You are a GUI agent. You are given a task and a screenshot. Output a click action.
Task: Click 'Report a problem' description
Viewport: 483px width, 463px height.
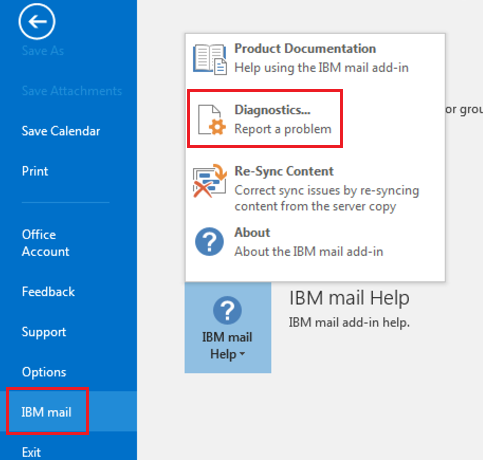click(x=283, y=129)
